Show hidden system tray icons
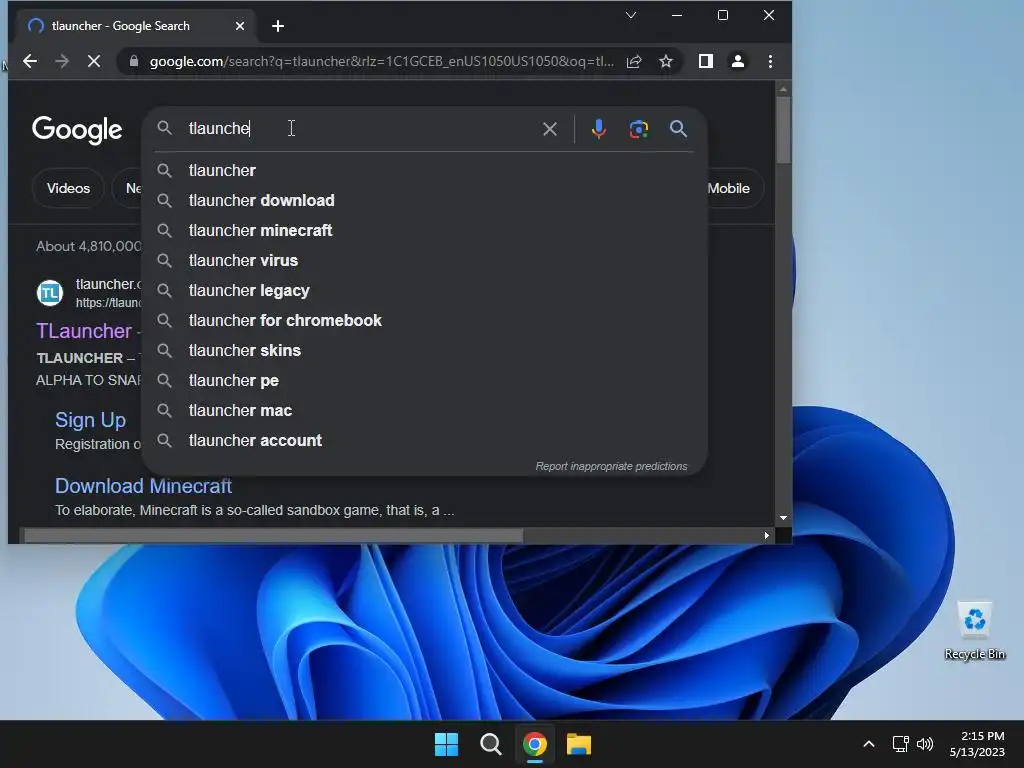 [869, 744]
